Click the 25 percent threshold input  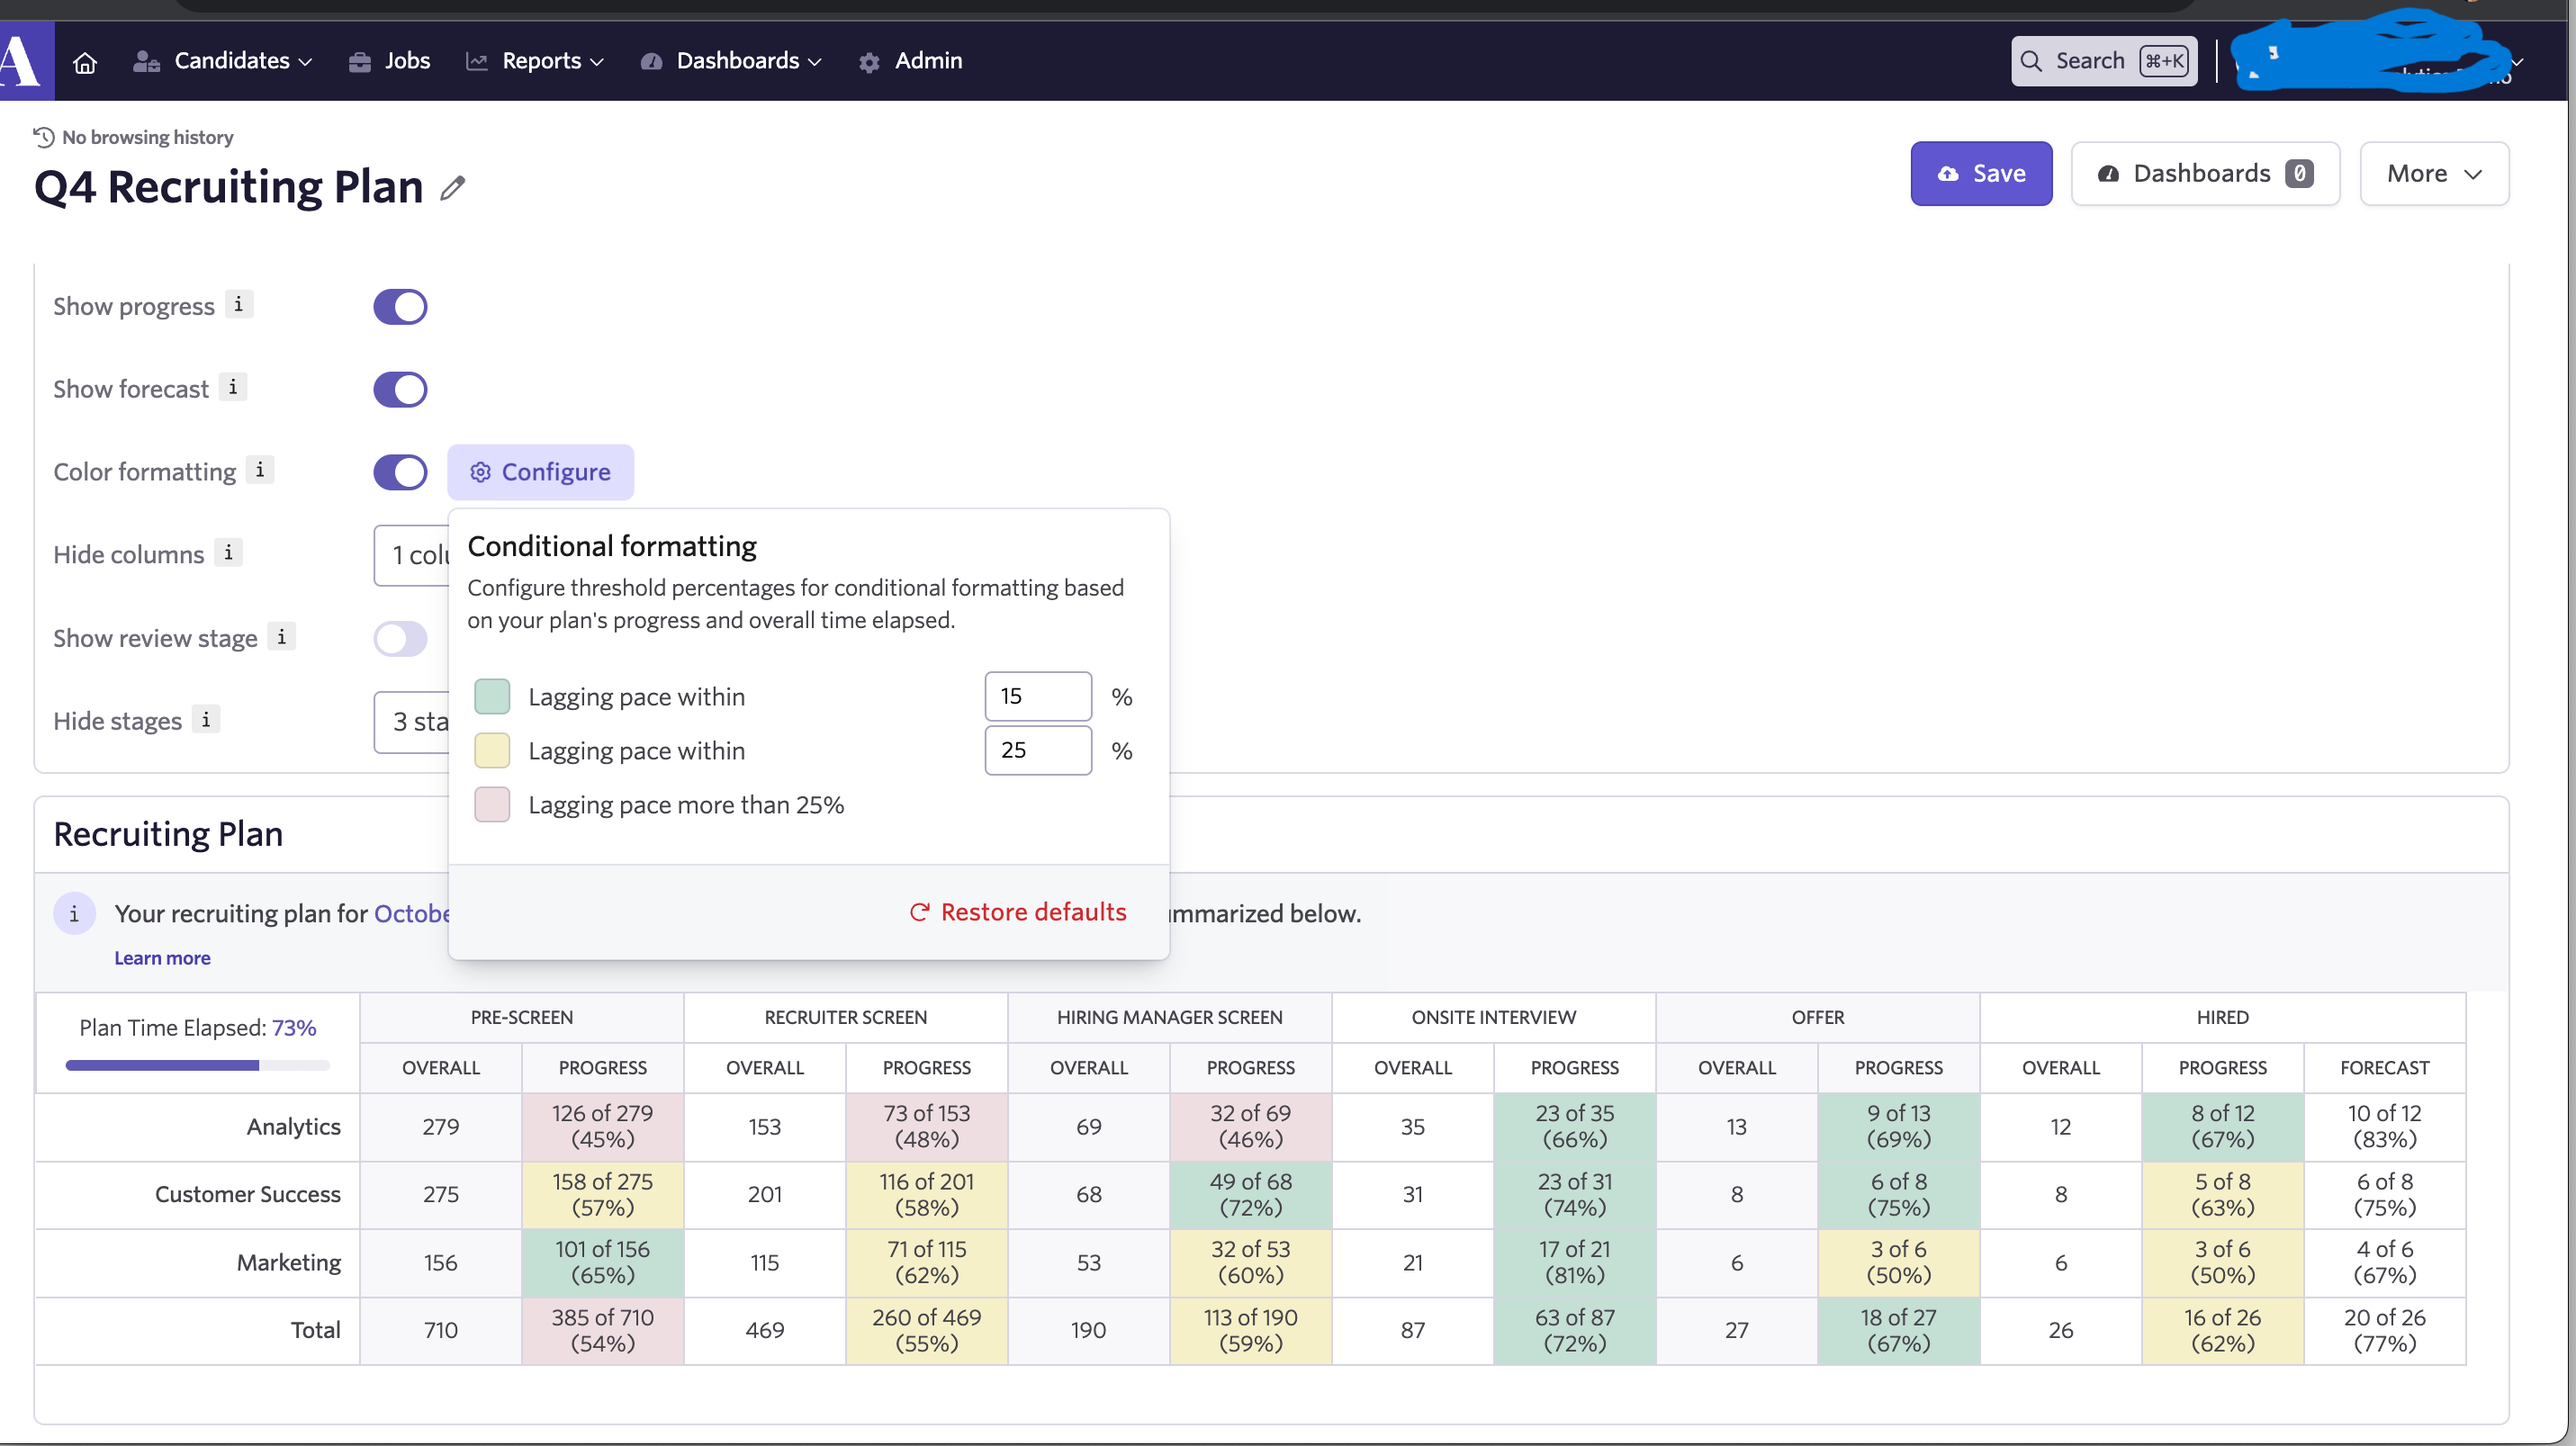coord(1037,750)
